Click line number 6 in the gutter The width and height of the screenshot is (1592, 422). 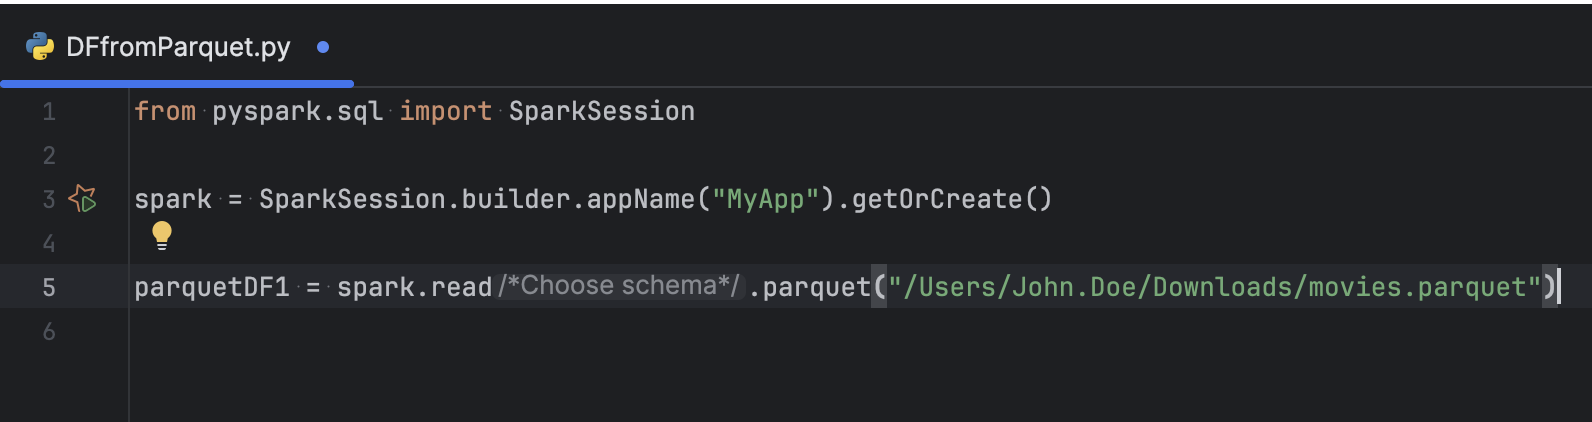[x=48, y=332]
